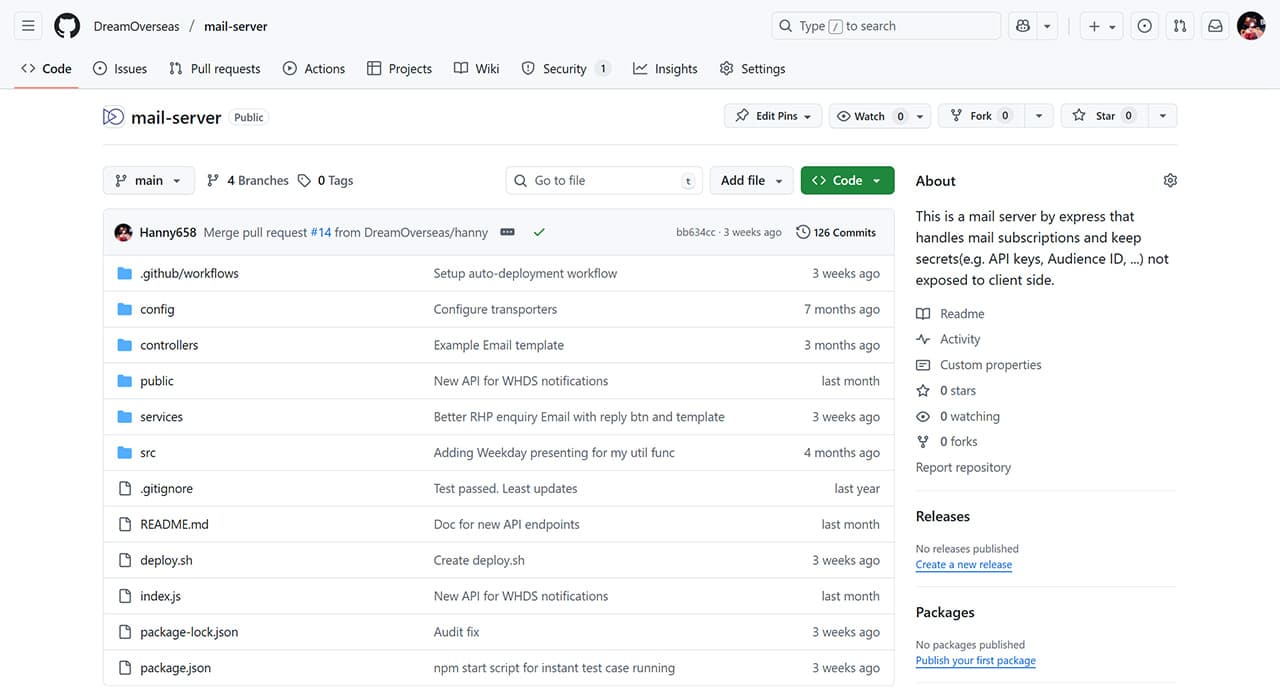Viewport: 1280px width, 698px height.
Task: Expand the Add file dropdown
Action: [x=751, y=181]
